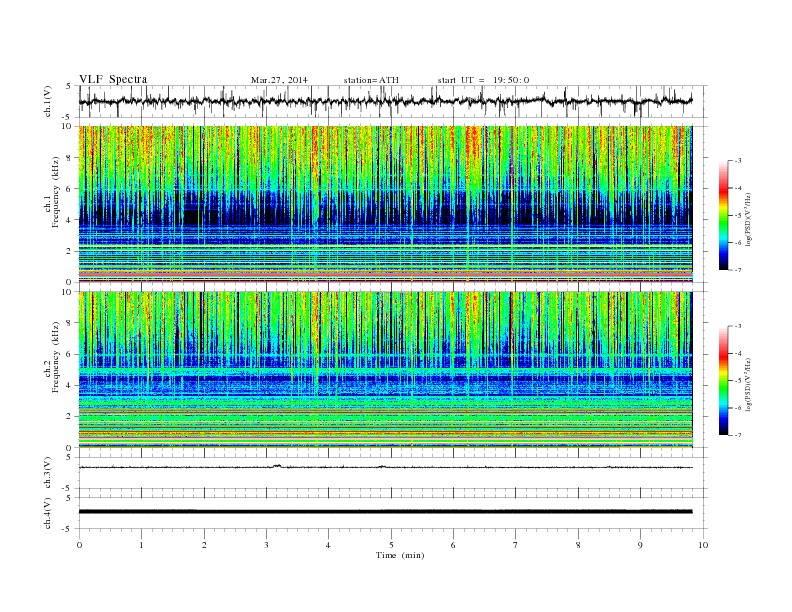Viewport: 792px width, 612px height.
Task: Click time axis tick label "7"
Action: coord(516,545)
